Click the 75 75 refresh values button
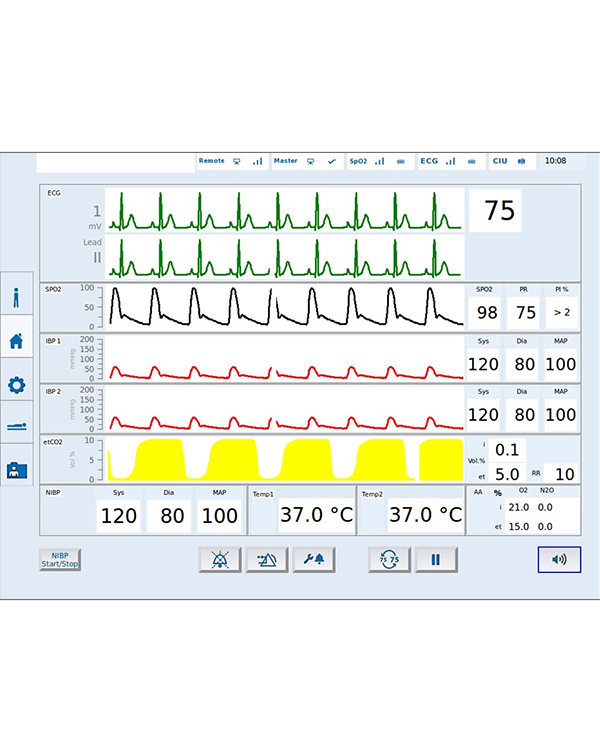The height and width of the screenshot is (752, 600). 389,560
